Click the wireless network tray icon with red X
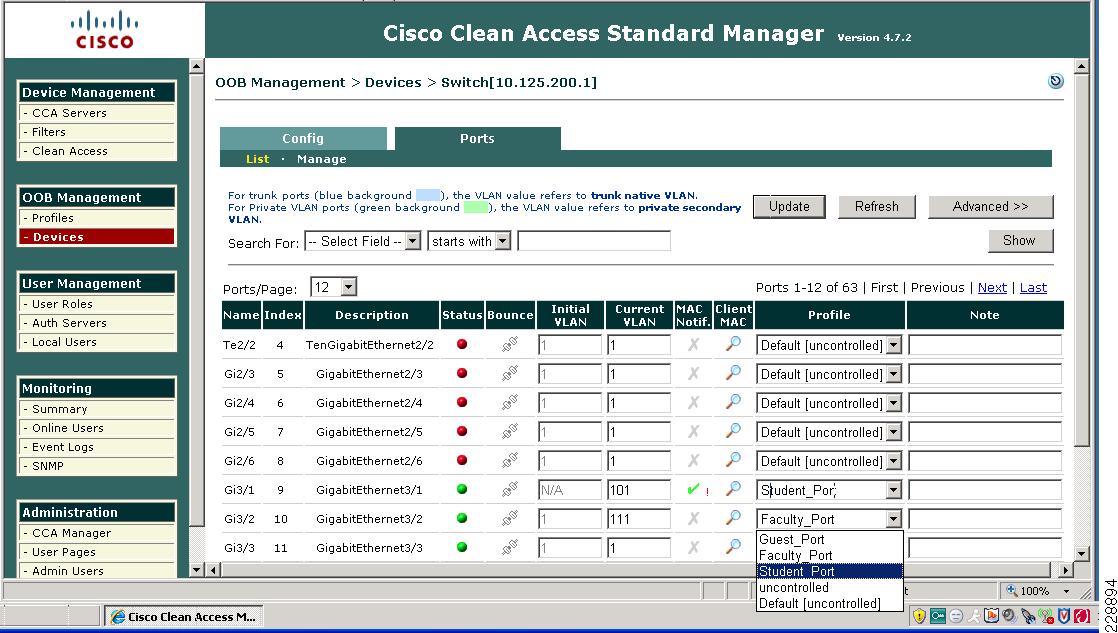 [1045, 616]
